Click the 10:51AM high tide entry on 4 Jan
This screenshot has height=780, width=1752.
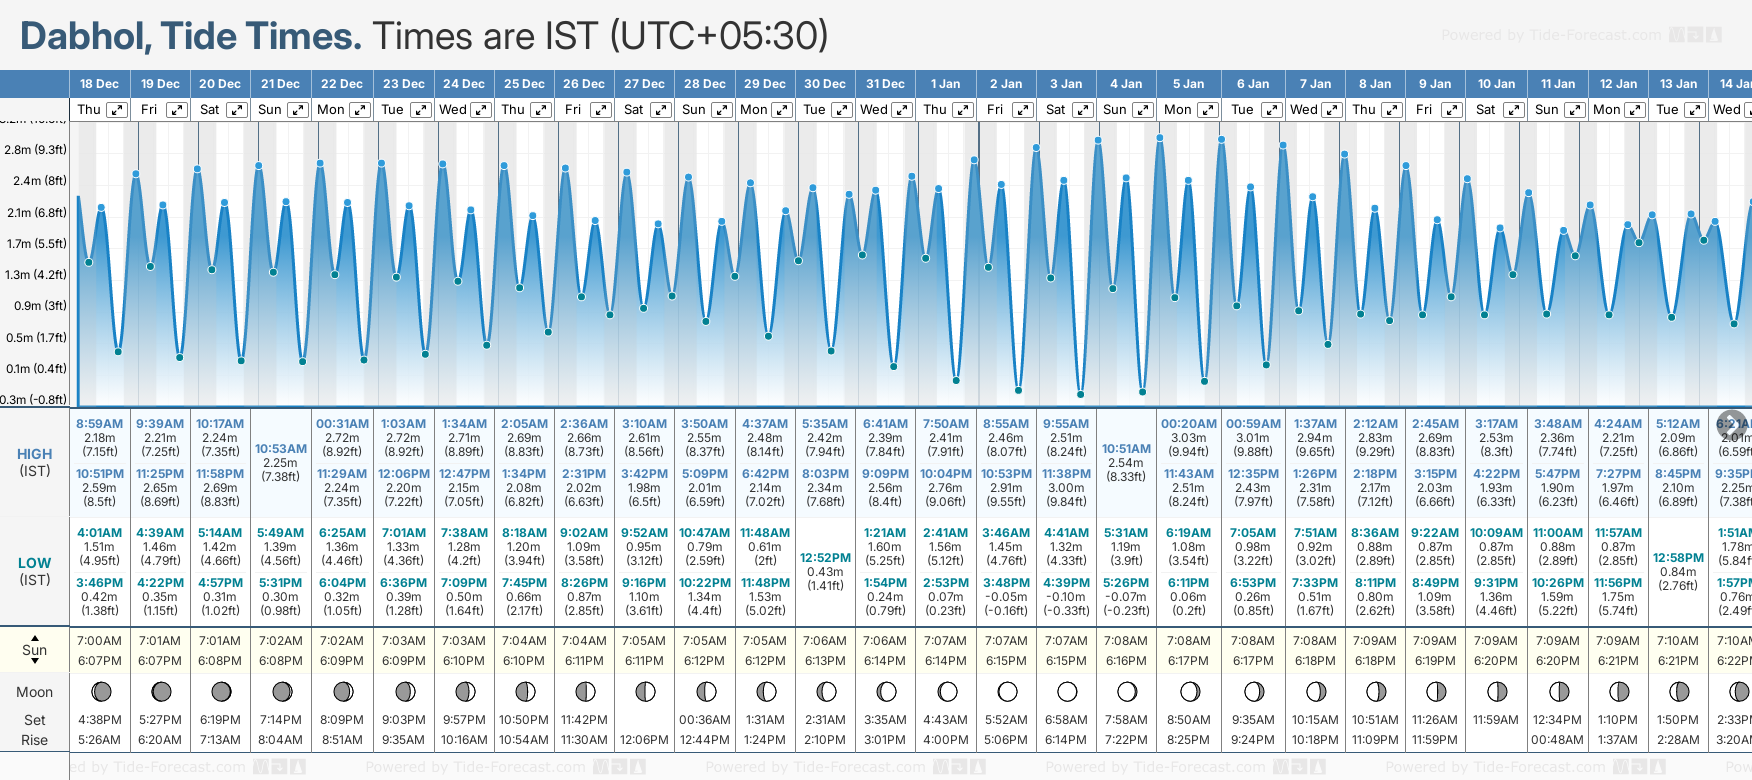1126,449
